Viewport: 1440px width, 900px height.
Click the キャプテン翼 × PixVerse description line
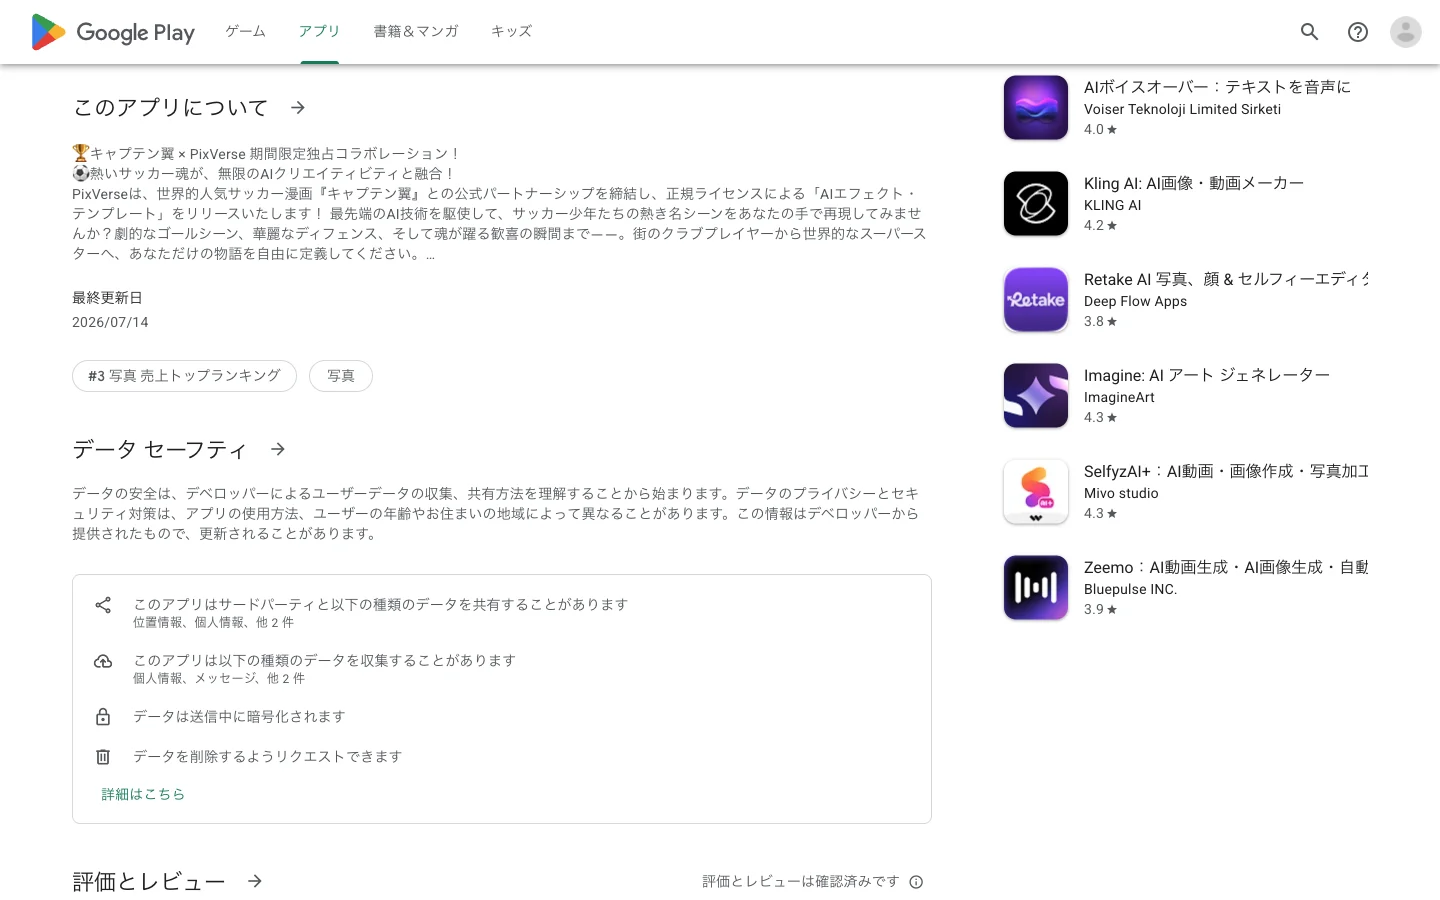point(267,153)
